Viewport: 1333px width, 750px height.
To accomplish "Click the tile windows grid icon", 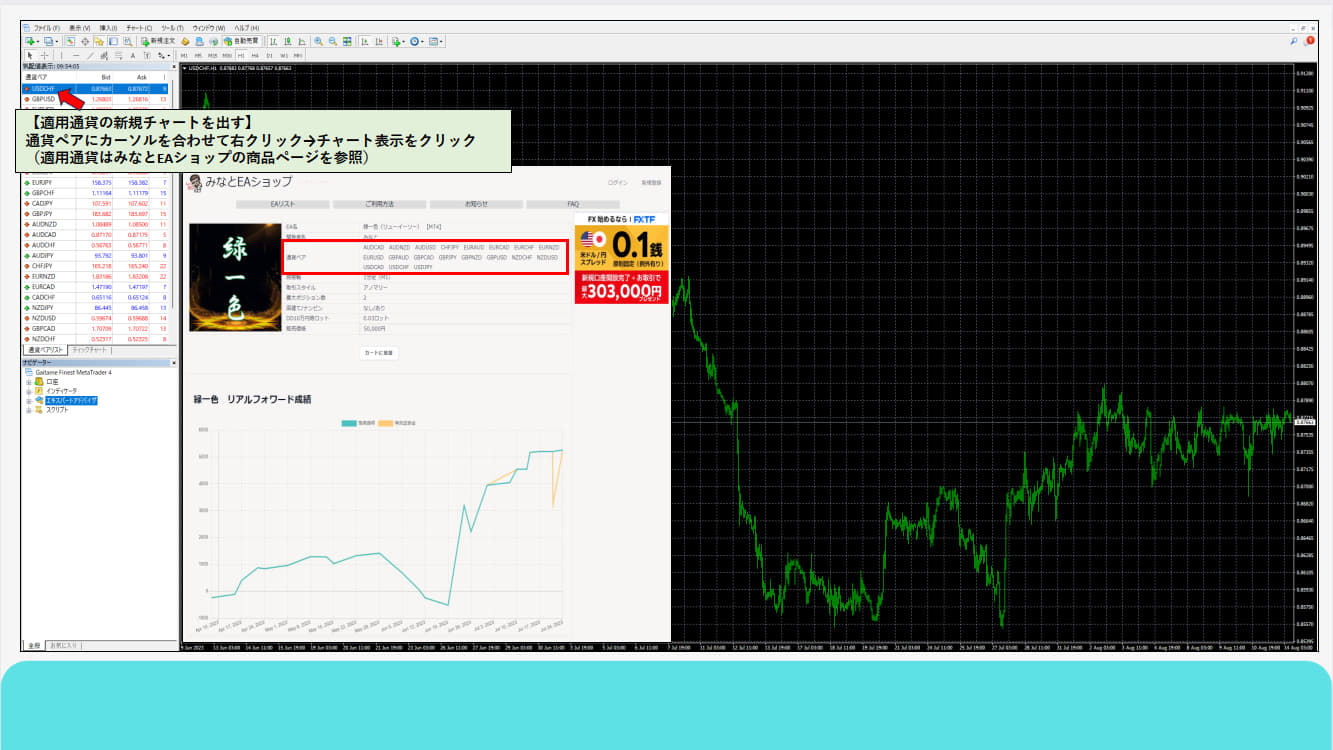I will [x=347, y=41].
